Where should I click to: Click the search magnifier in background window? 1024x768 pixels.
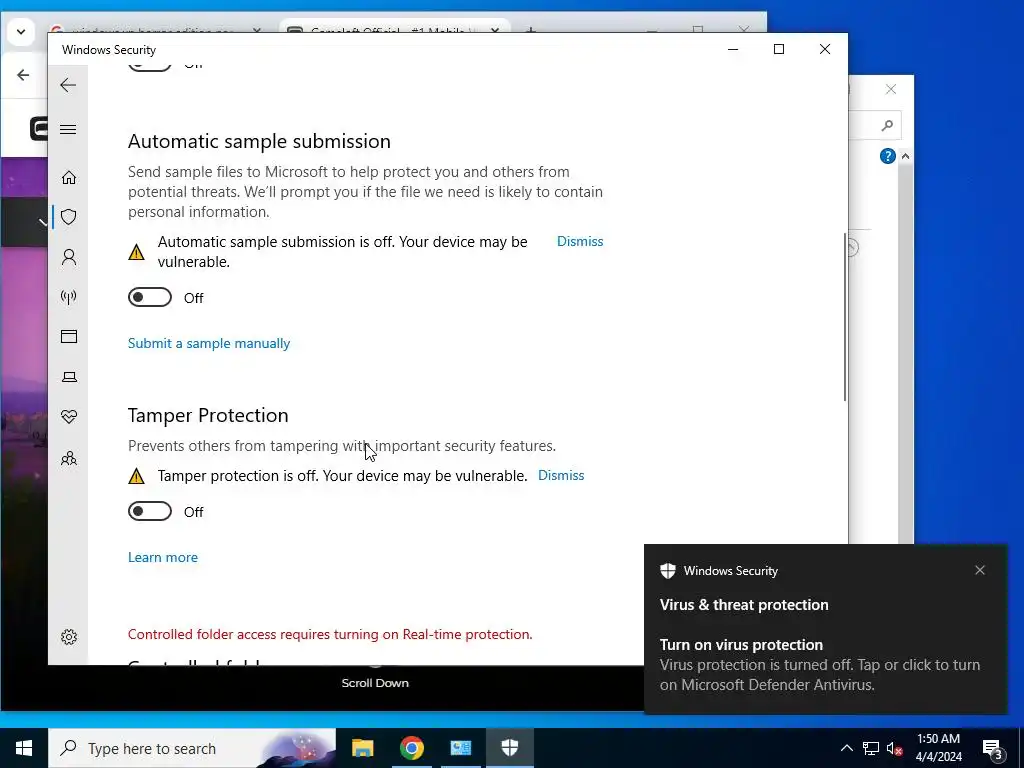[x=887, y=125]
